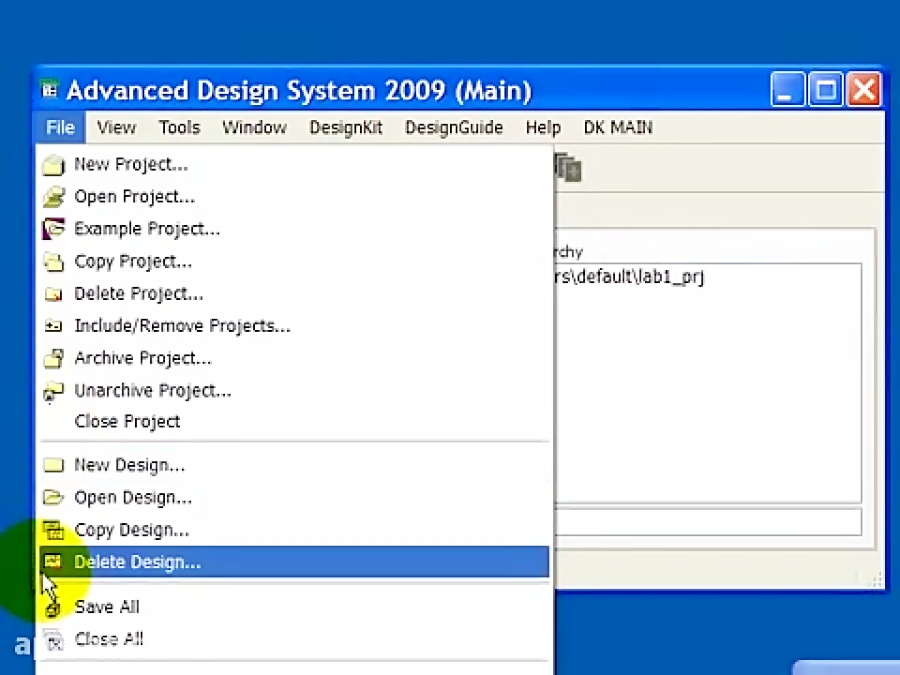Open the View menu
Screen dimensions: 900x675
click(x=116, y=127)
